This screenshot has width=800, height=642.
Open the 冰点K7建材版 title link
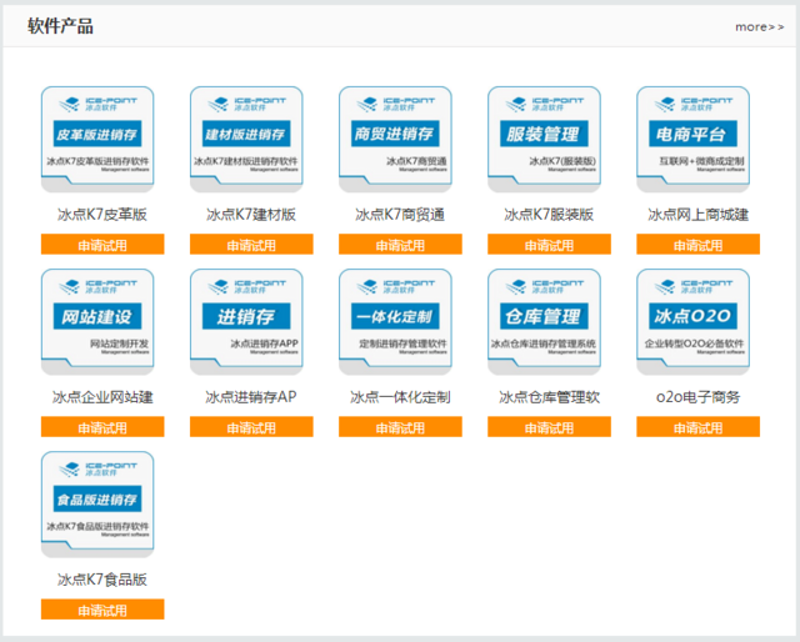pyautogui.click(x=252, y=214)
